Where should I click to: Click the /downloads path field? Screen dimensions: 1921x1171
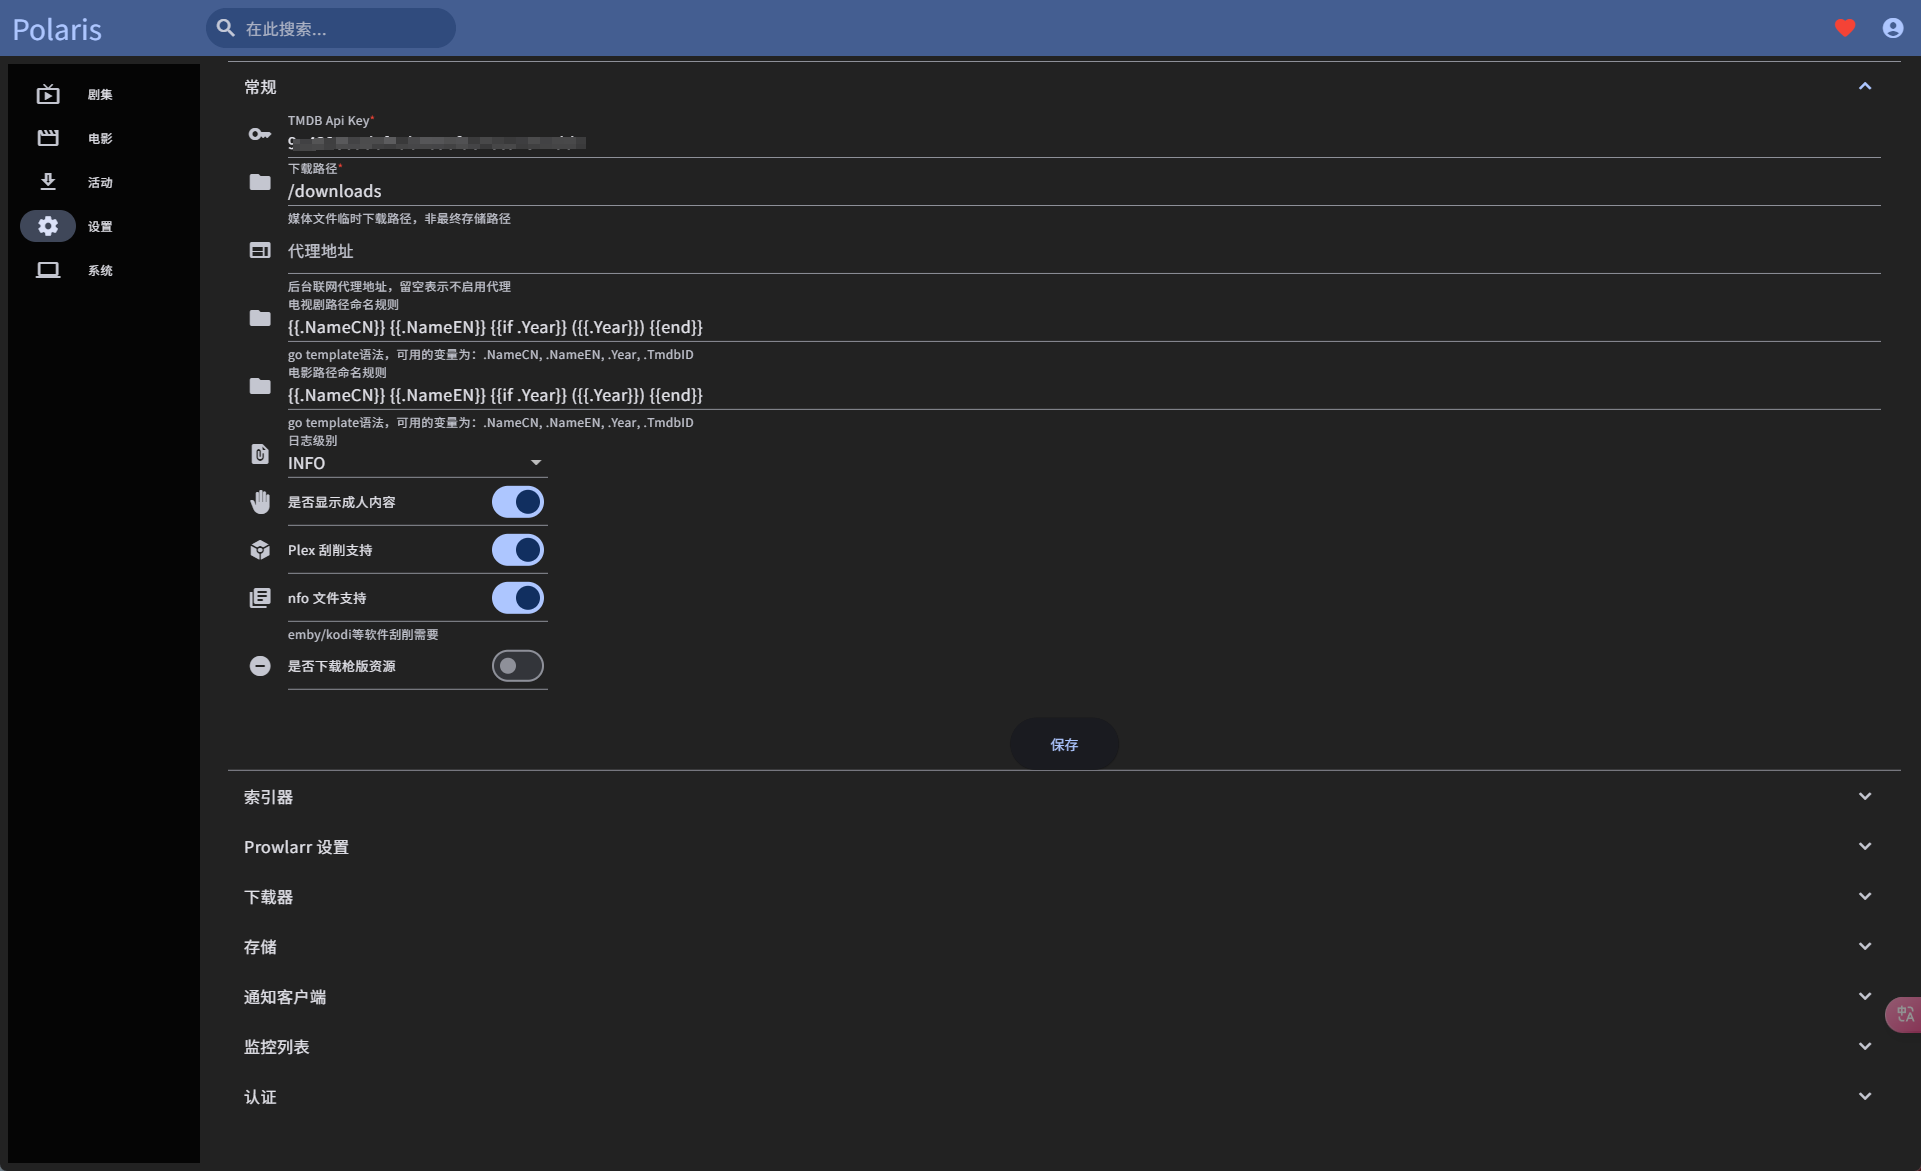[1084, 183]
